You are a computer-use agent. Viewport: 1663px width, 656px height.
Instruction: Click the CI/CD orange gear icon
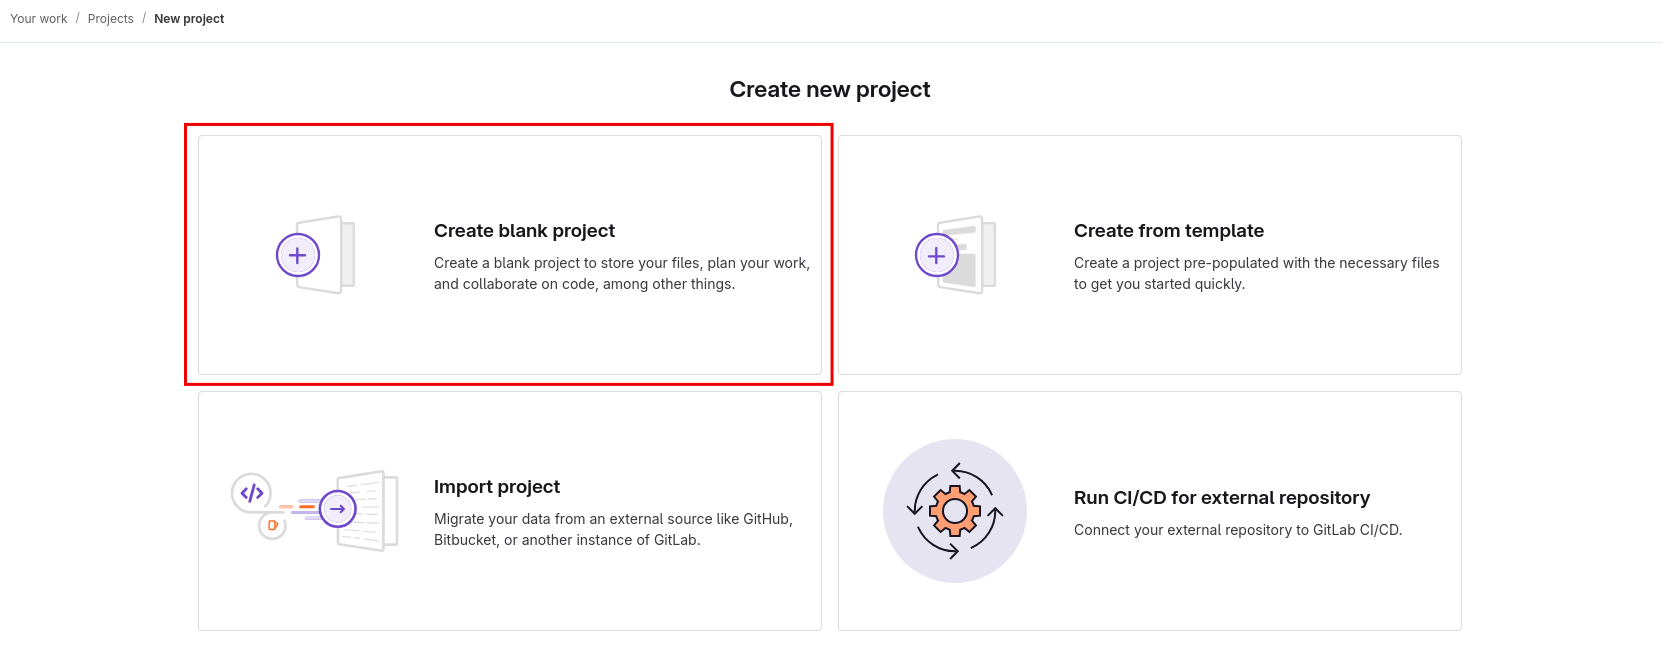(x=953, y=510)
